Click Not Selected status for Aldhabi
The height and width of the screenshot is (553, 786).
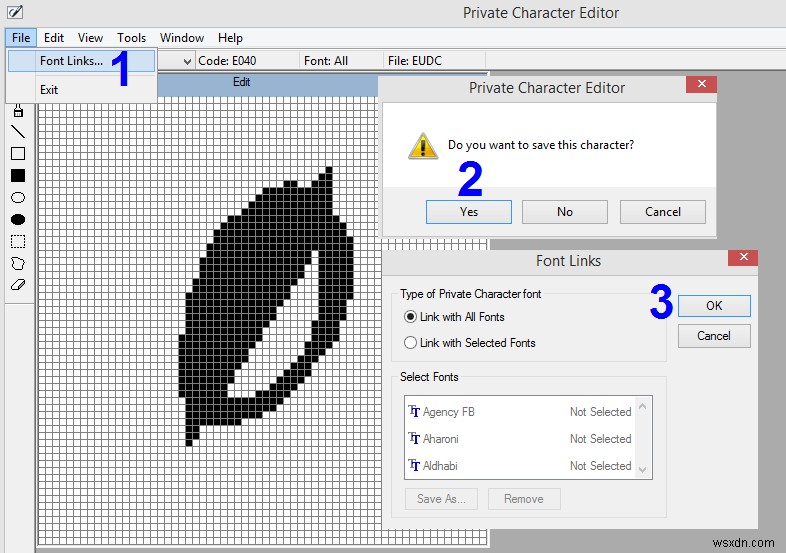(x=601, y=466)
